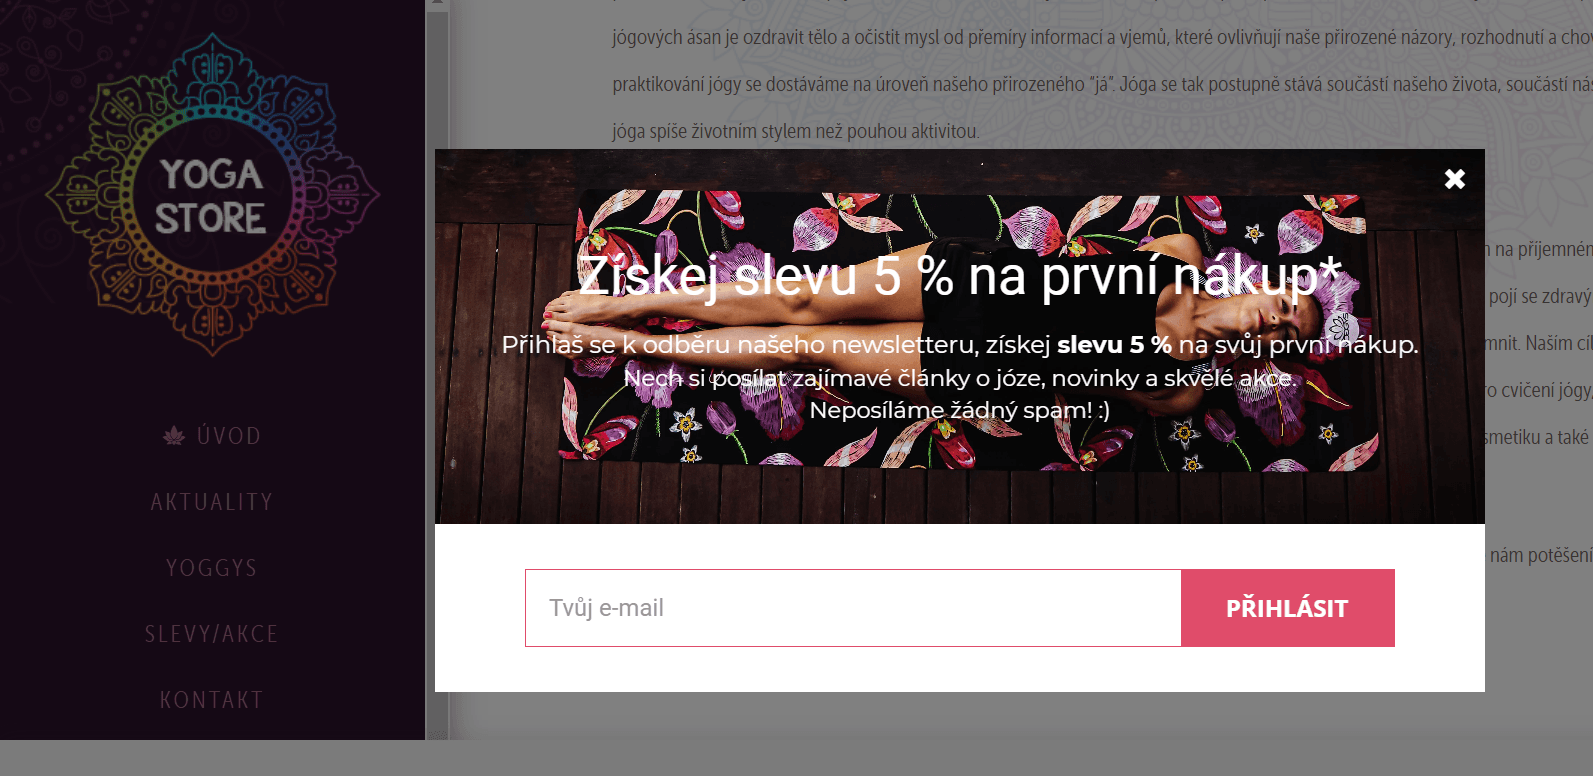The height and width of the screenshot is (776, 1593).
Task: Click the headline Získej slevu 5 % na první nákup
Action: (x=959, y=276)
